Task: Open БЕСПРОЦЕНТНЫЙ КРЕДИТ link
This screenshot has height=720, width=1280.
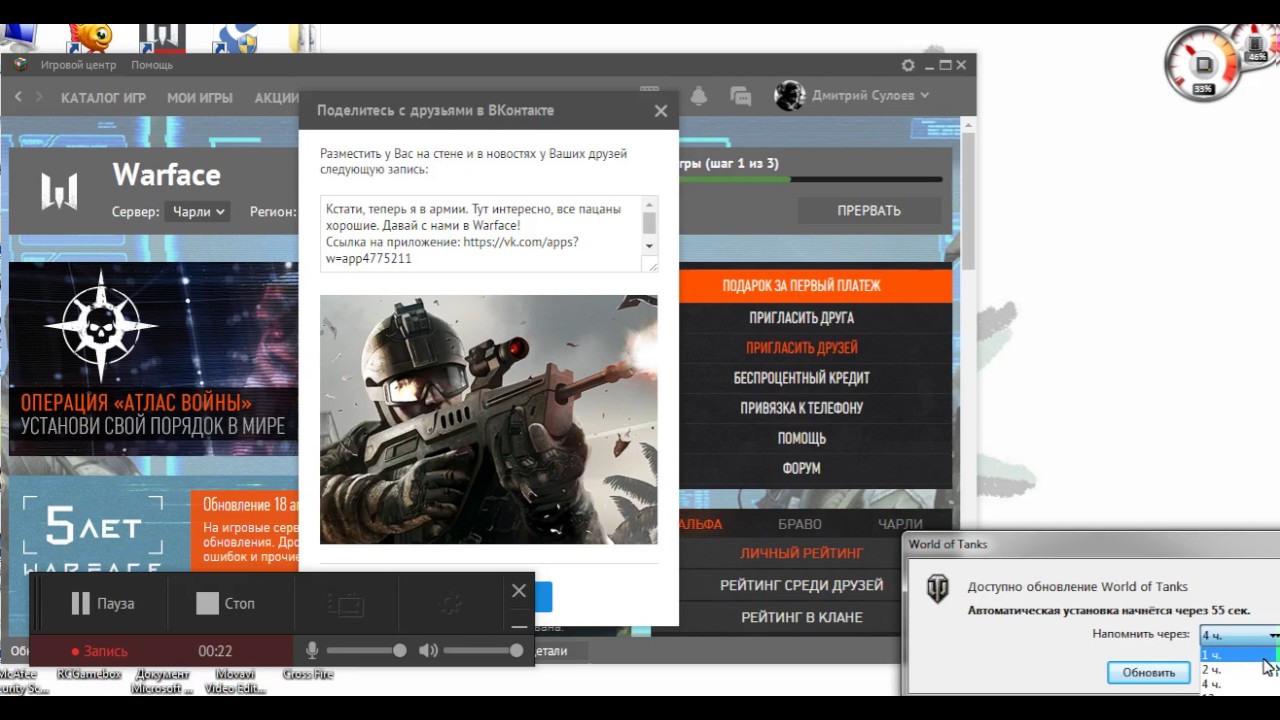Action: [x=801, y=378]
